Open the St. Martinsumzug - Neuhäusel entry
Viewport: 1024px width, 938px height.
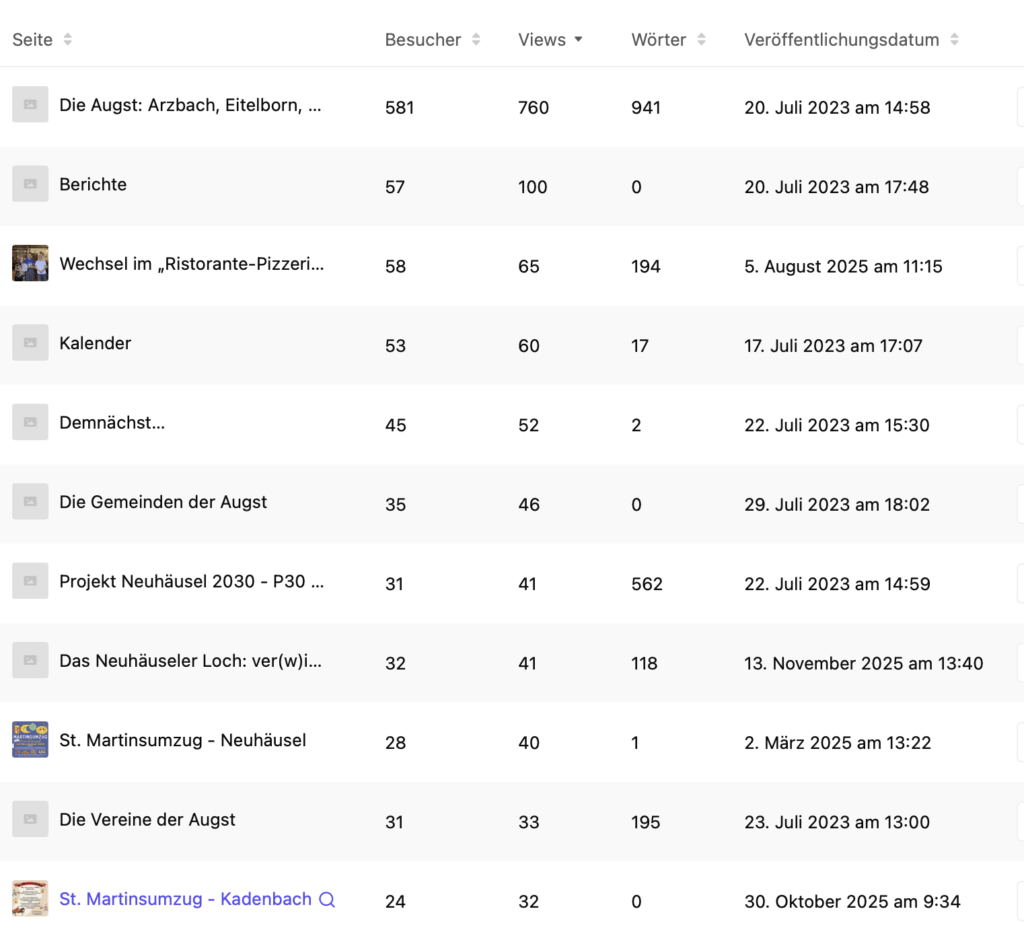tap(182, 741)
